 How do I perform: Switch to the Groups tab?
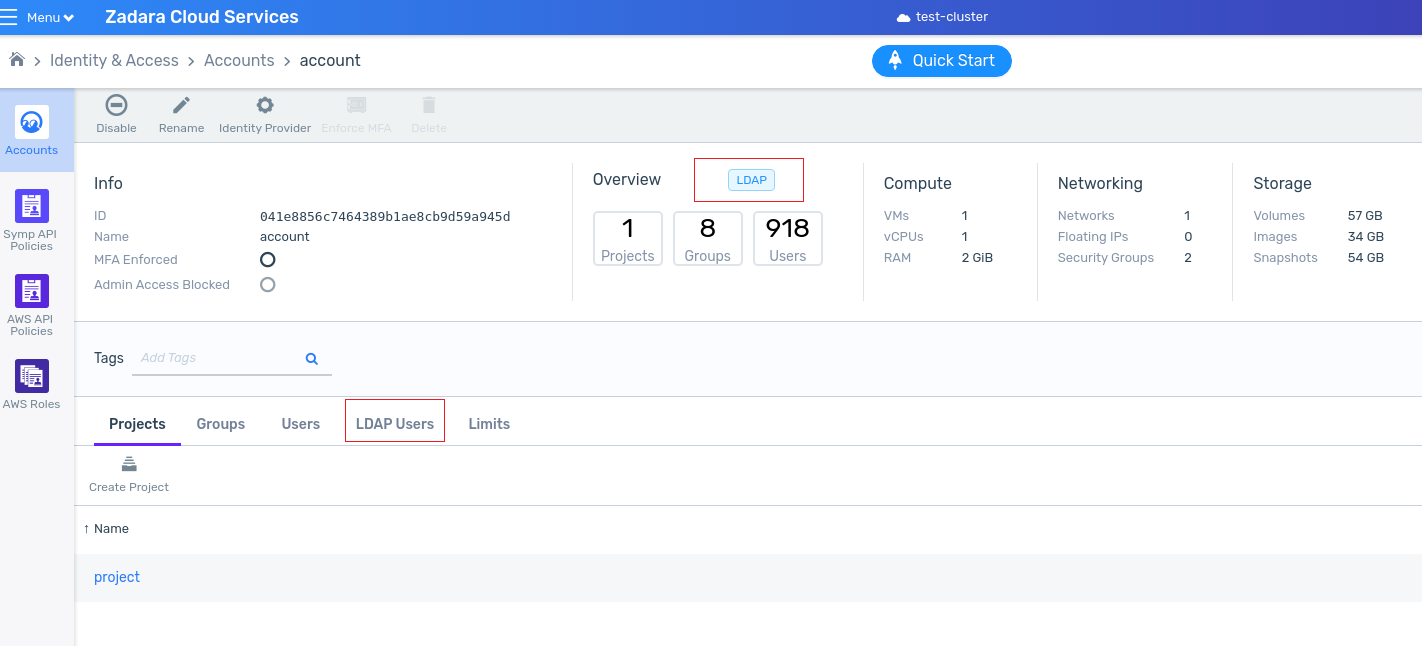(x=221, y=424)
